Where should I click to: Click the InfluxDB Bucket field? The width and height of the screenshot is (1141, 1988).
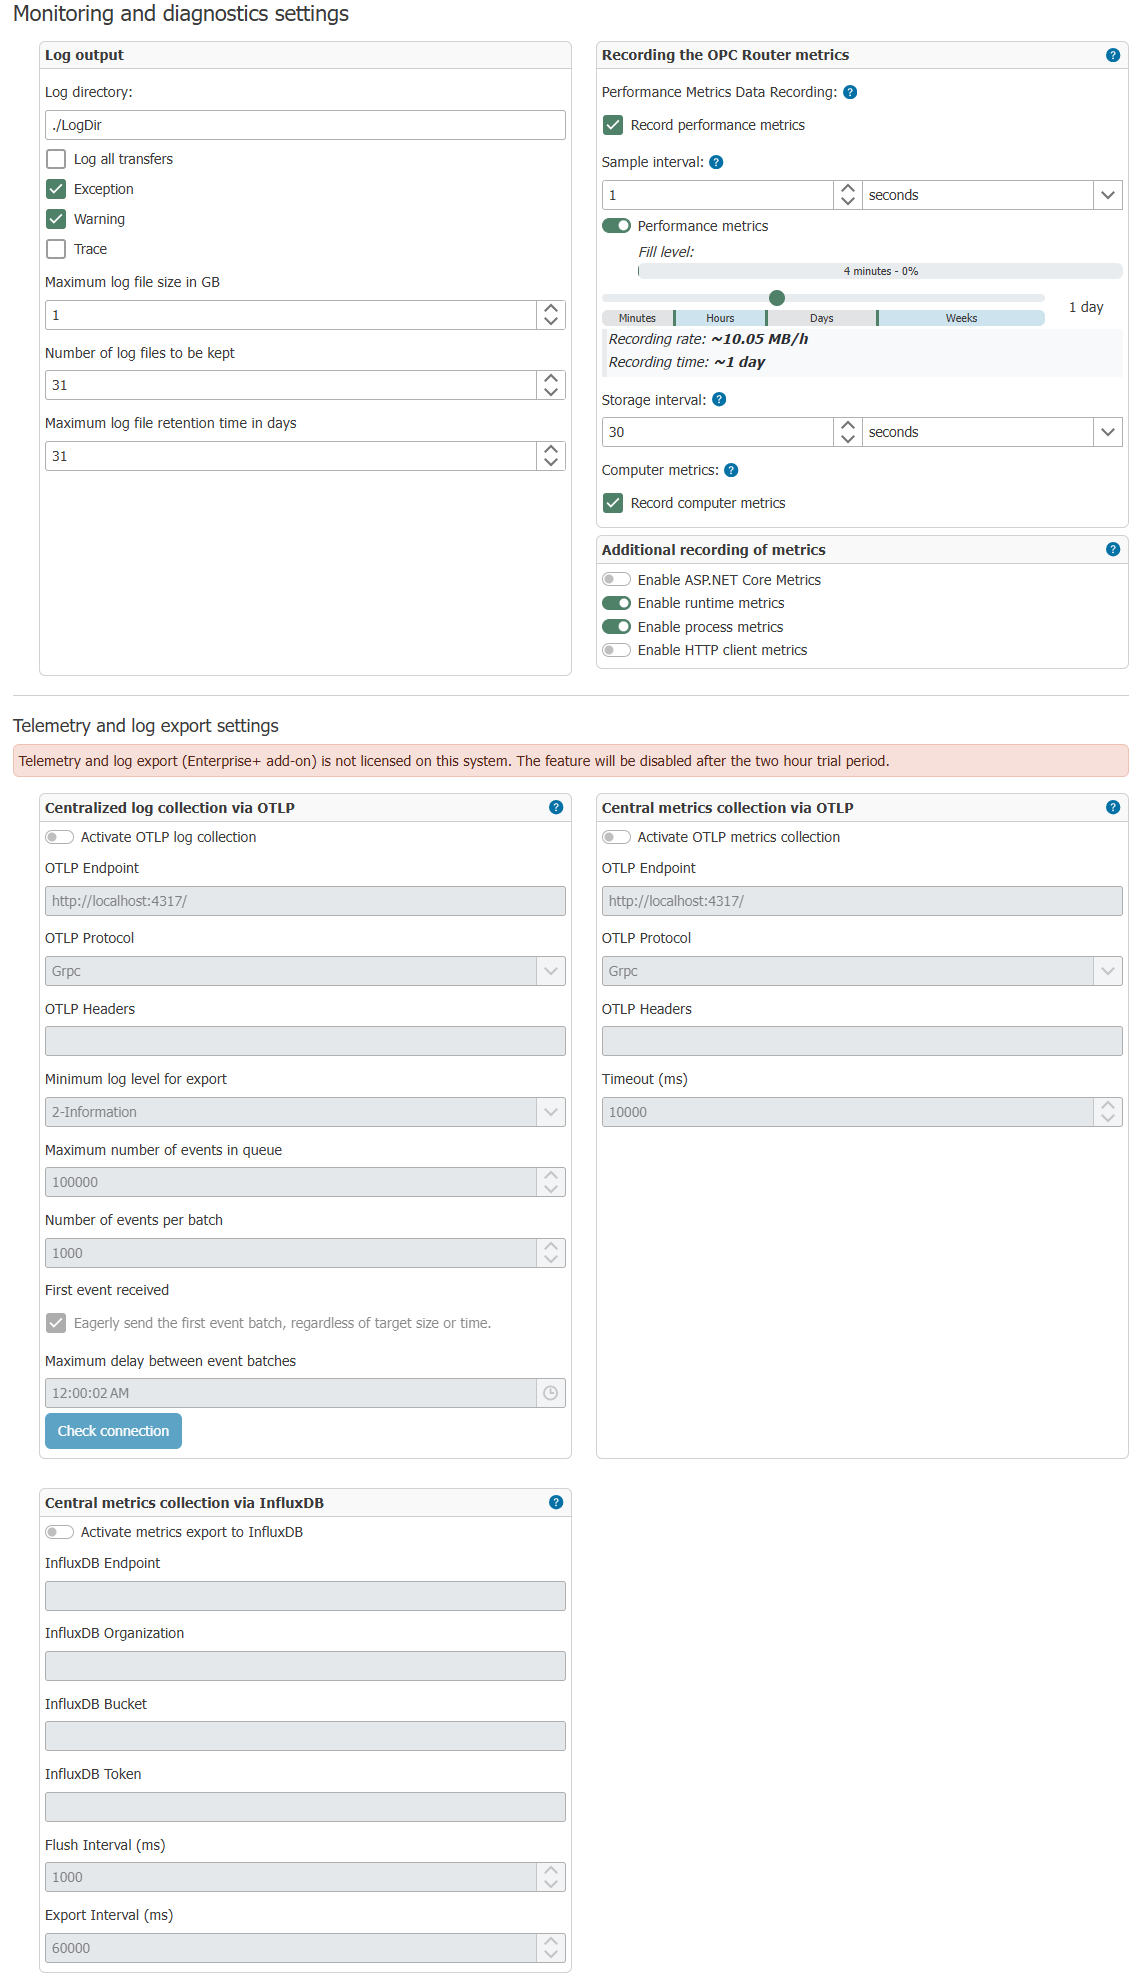pos(305,1736)
